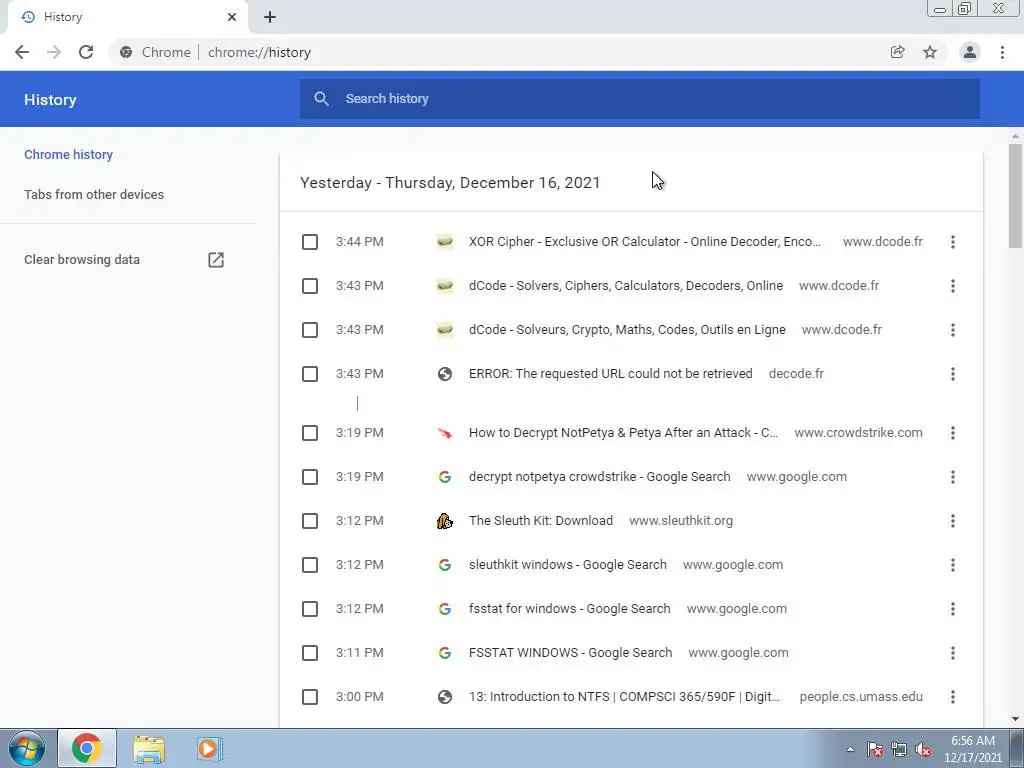This screenshot has height=768, width=1024.
Task: Click the CrowdStrike falcon favicon
Action: (445, 433)
